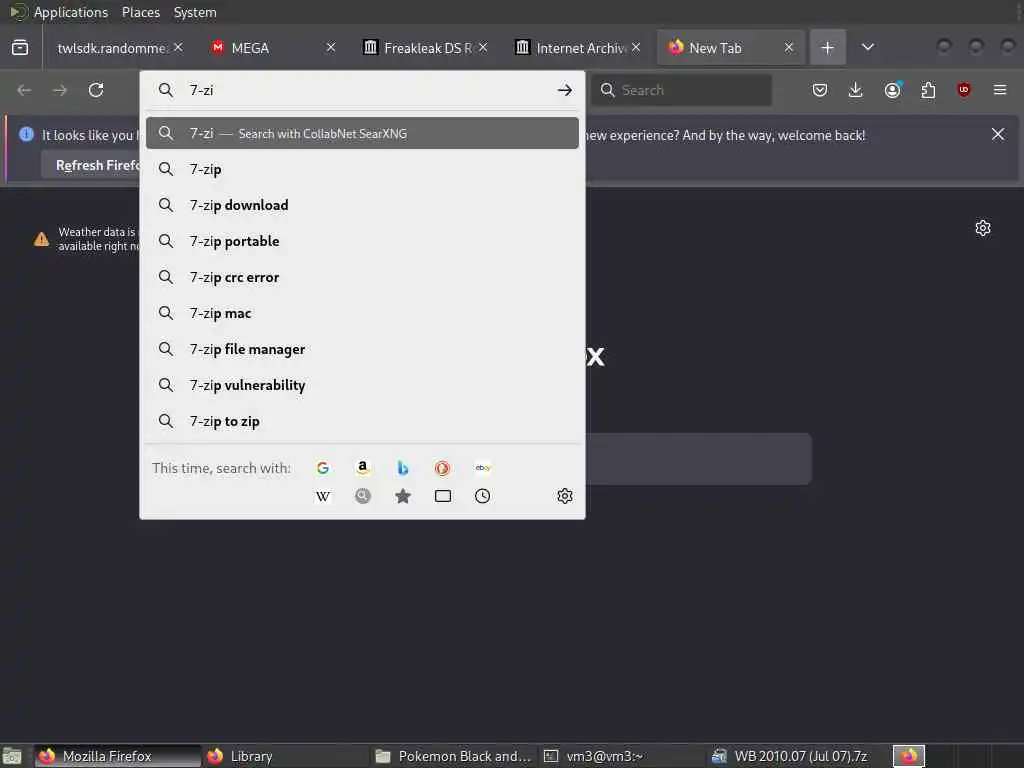Open the downloads panel
Screen dimensions: 1024x768
coord(856,90)
